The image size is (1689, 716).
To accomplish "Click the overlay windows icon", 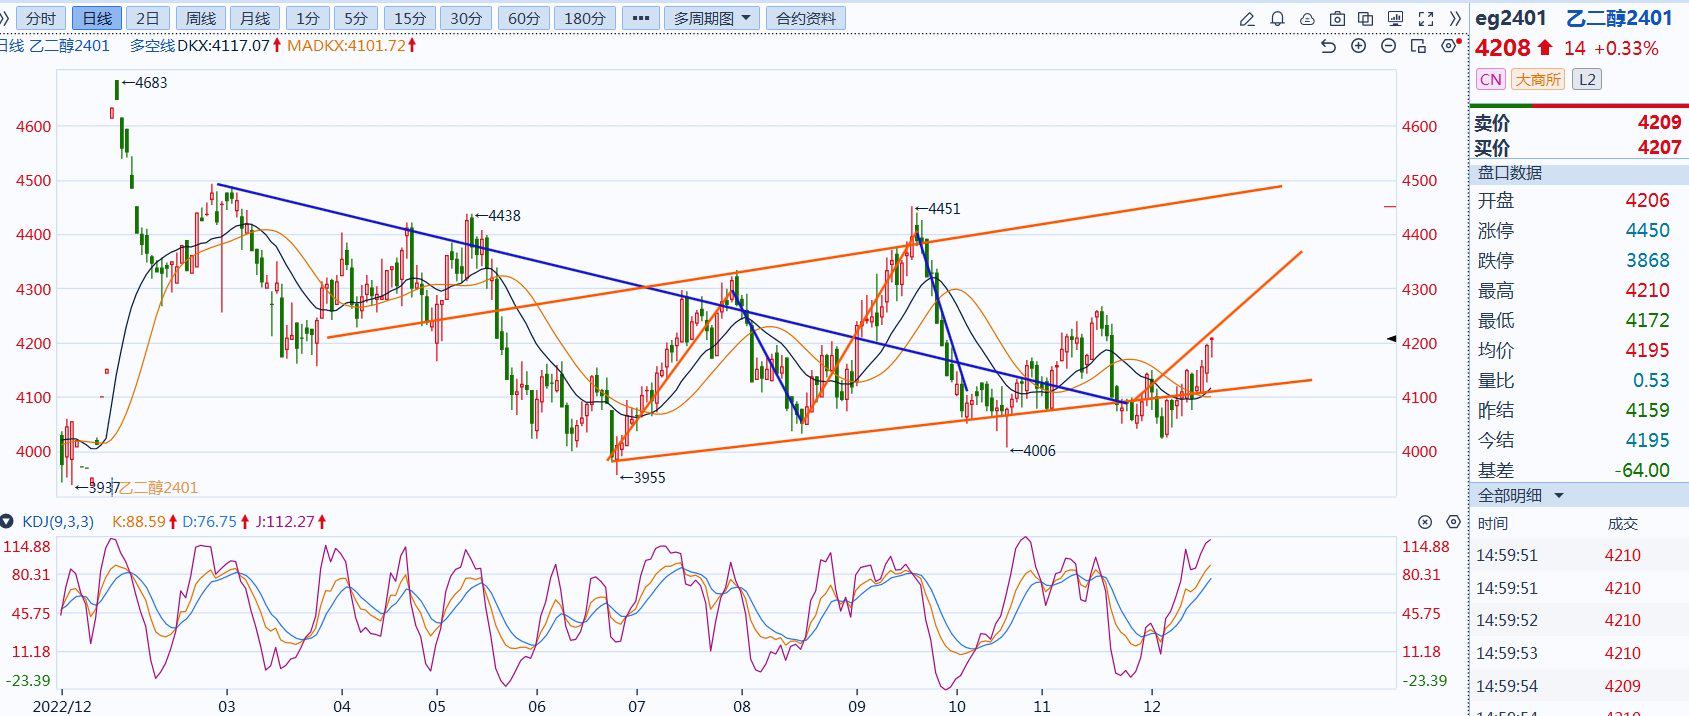I will pos(1367,19).
